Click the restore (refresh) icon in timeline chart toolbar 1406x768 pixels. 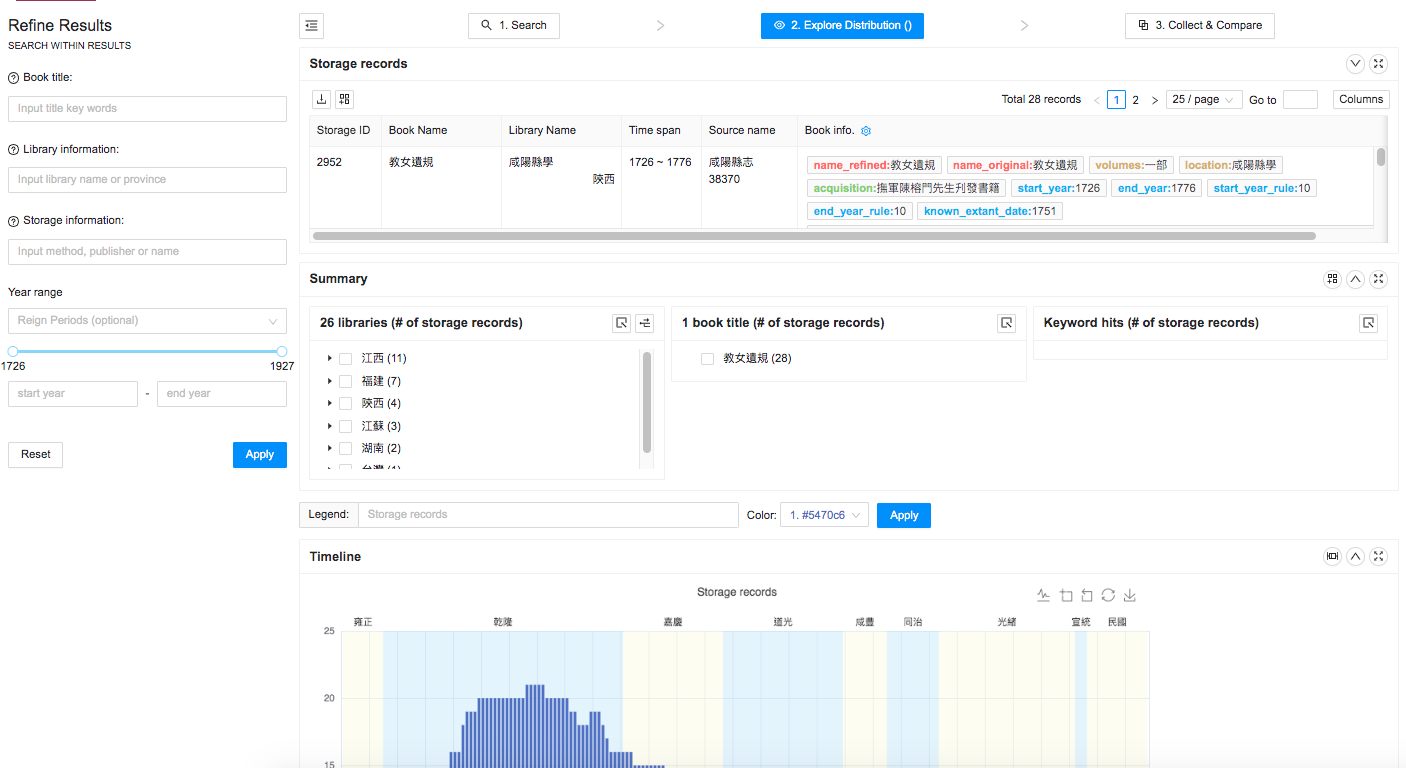click(x=1108, y=596)
